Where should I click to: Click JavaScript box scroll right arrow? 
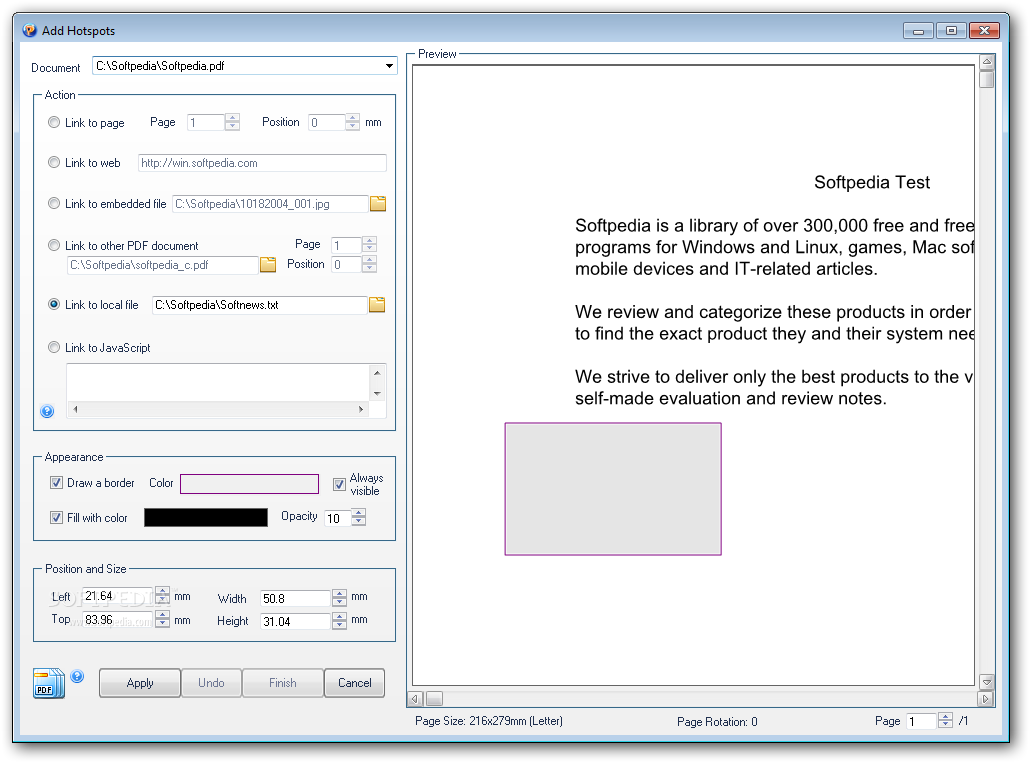click(x=361, y=409)
